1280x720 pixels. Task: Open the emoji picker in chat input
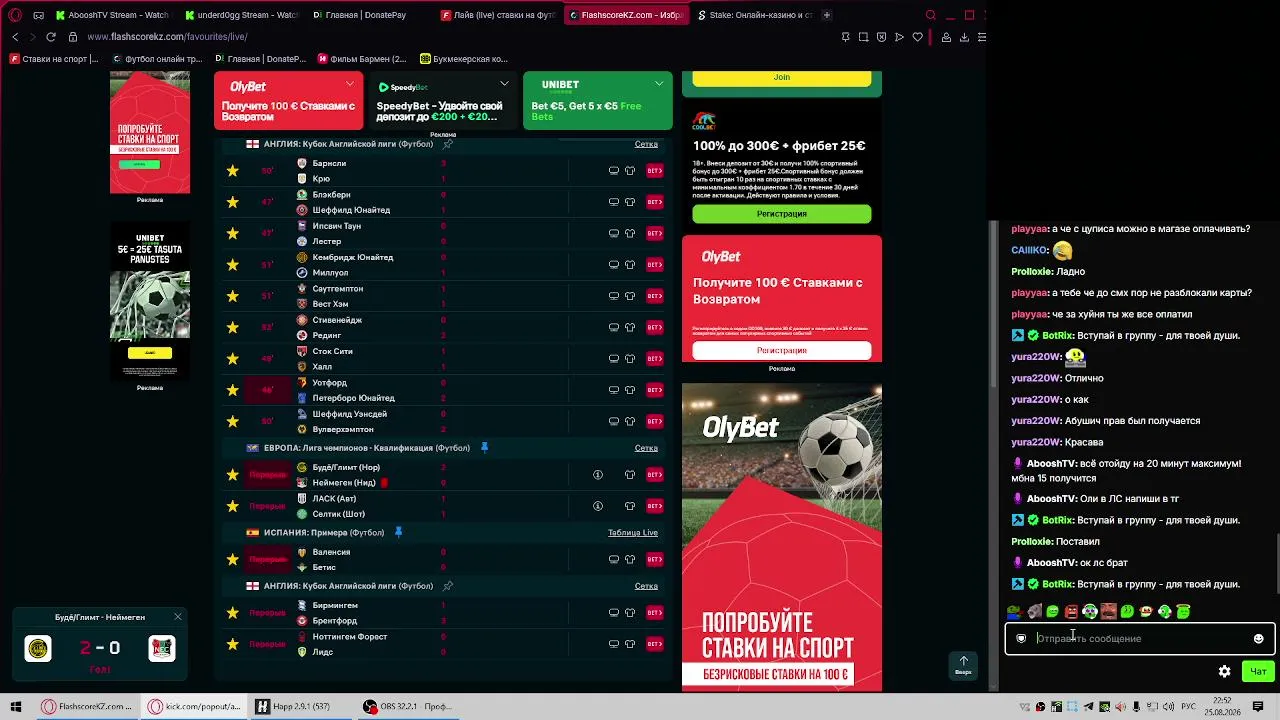[x=1258, y=639]
